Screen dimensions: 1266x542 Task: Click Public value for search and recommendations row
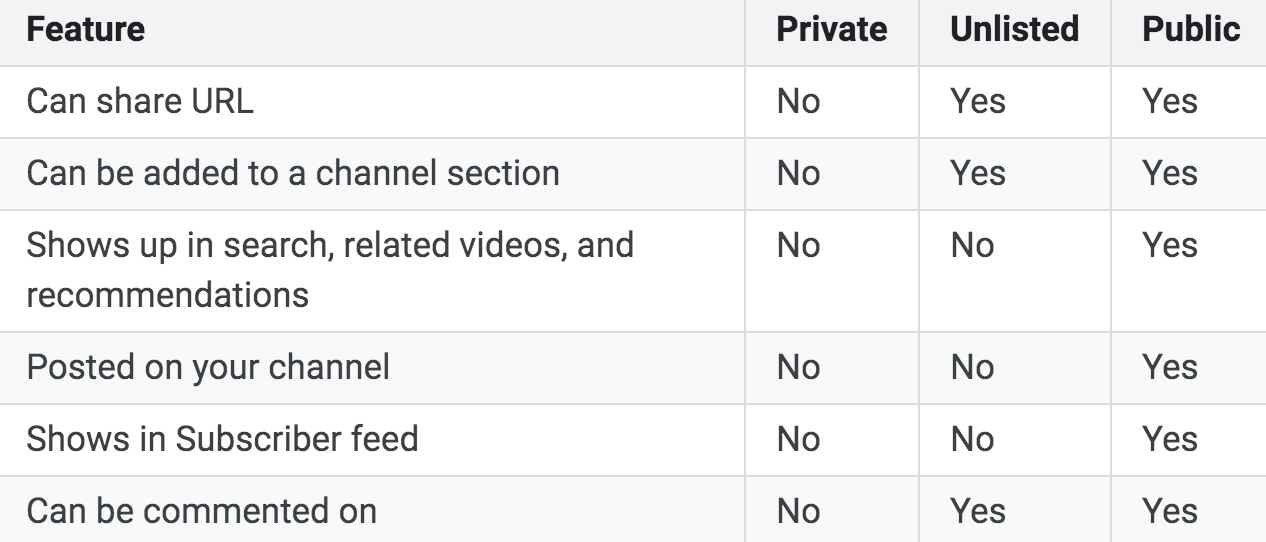[x=1170, y=245]
